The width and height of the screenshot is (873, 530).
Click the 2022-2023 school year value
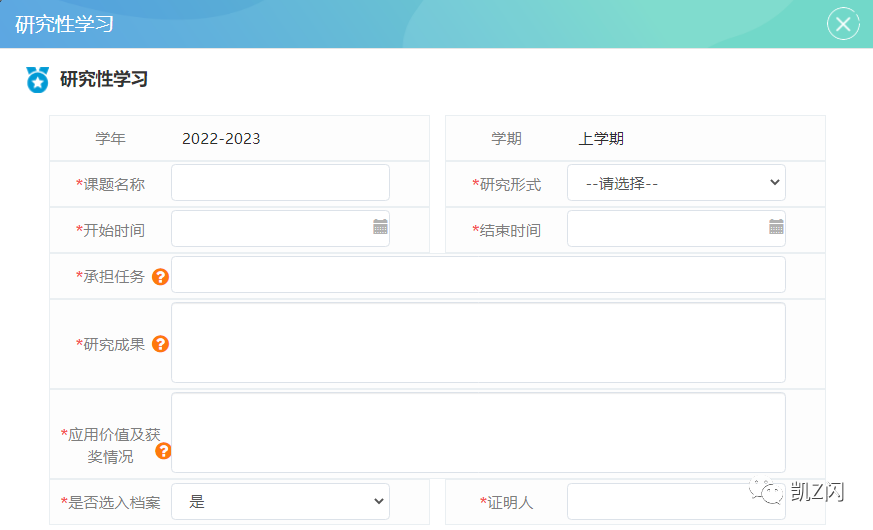point(221,139)
